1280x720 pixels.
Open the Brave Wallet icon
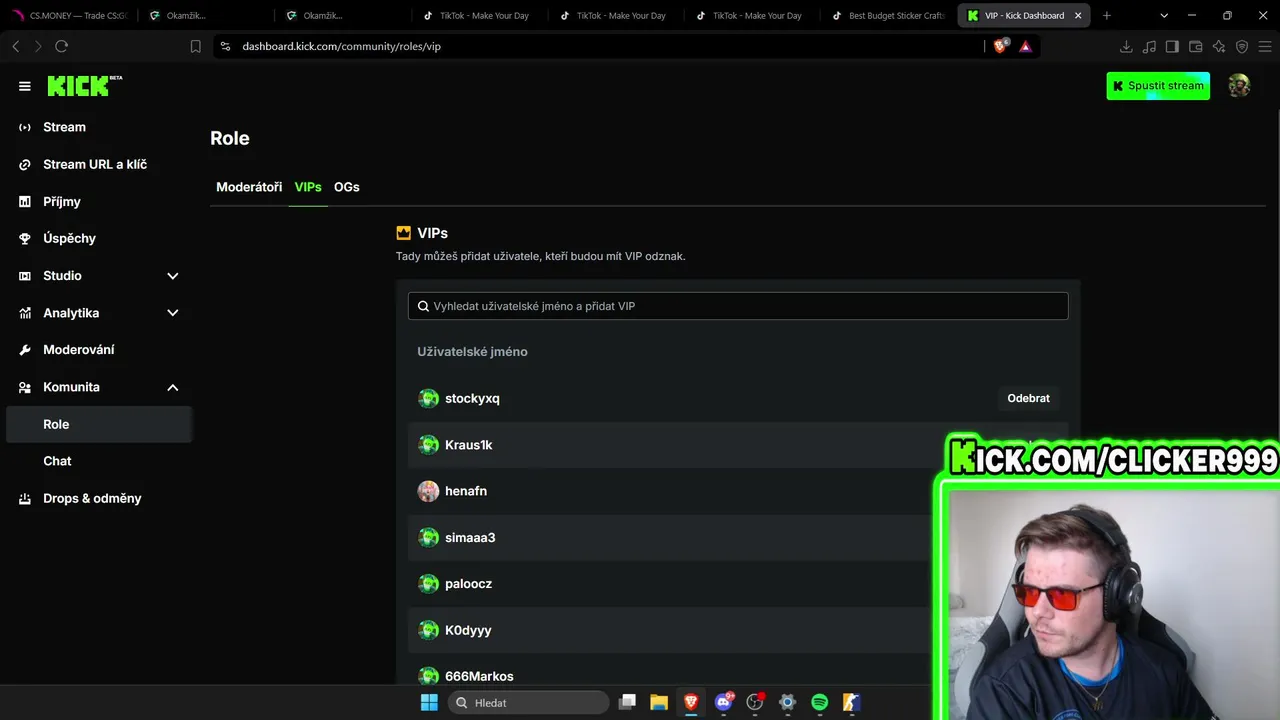(1195, 47)
